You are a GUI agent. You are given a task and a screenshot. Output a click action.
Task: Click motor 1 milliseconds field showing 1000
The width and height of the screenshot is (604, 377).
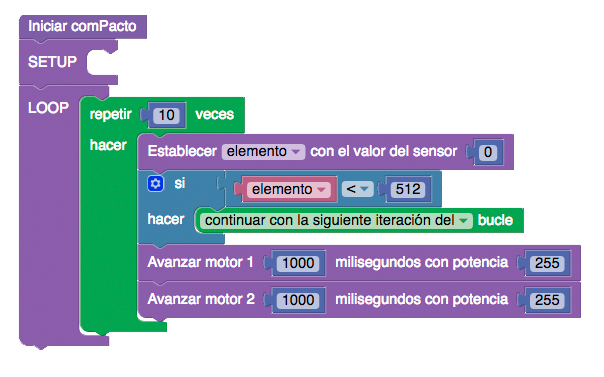(298, 263)
